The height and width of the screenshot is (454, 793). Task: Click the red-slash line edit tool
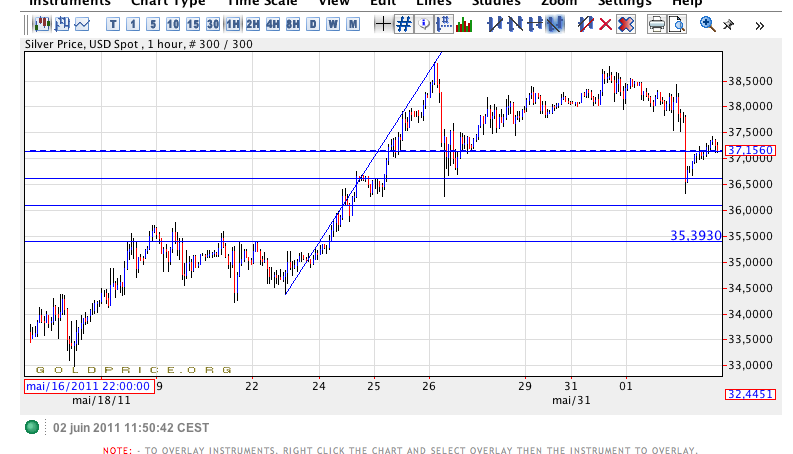586,24
